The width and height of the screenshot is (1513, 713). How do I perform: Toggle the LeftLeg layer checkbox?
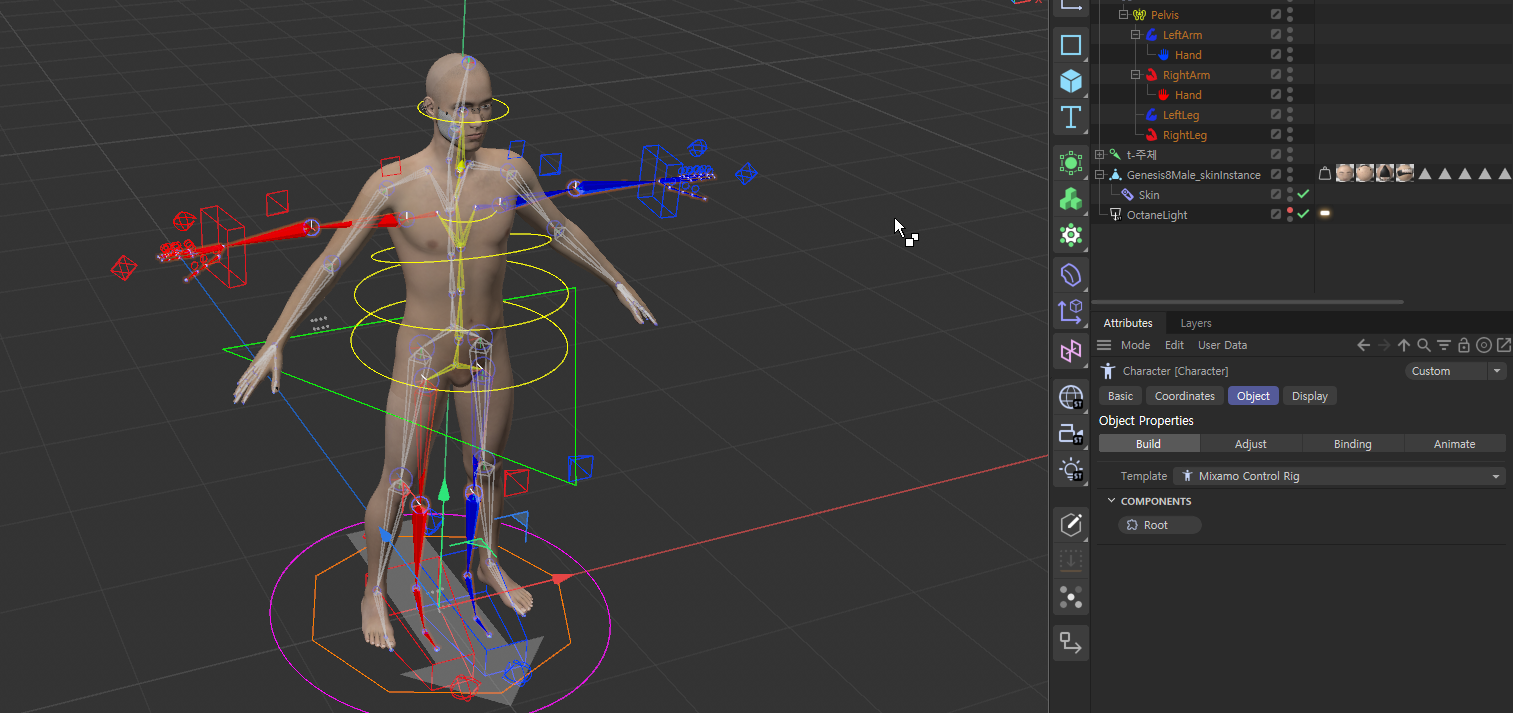click(1276, 115)
